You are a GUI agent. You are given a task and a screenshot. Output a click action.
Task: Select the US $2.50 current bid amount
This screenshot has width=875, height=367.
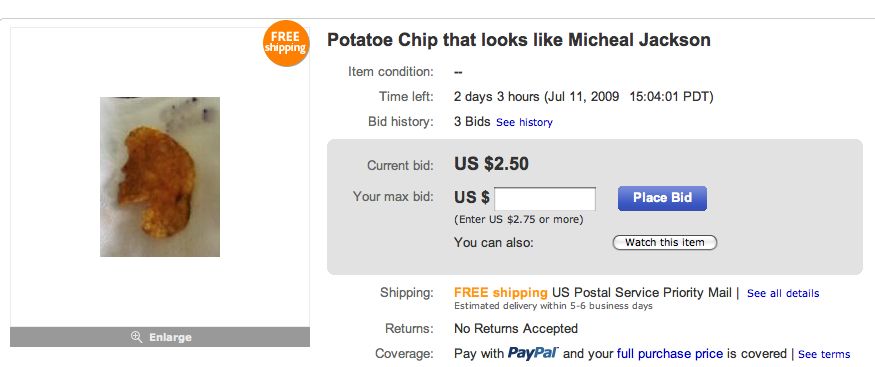[491, 164]
